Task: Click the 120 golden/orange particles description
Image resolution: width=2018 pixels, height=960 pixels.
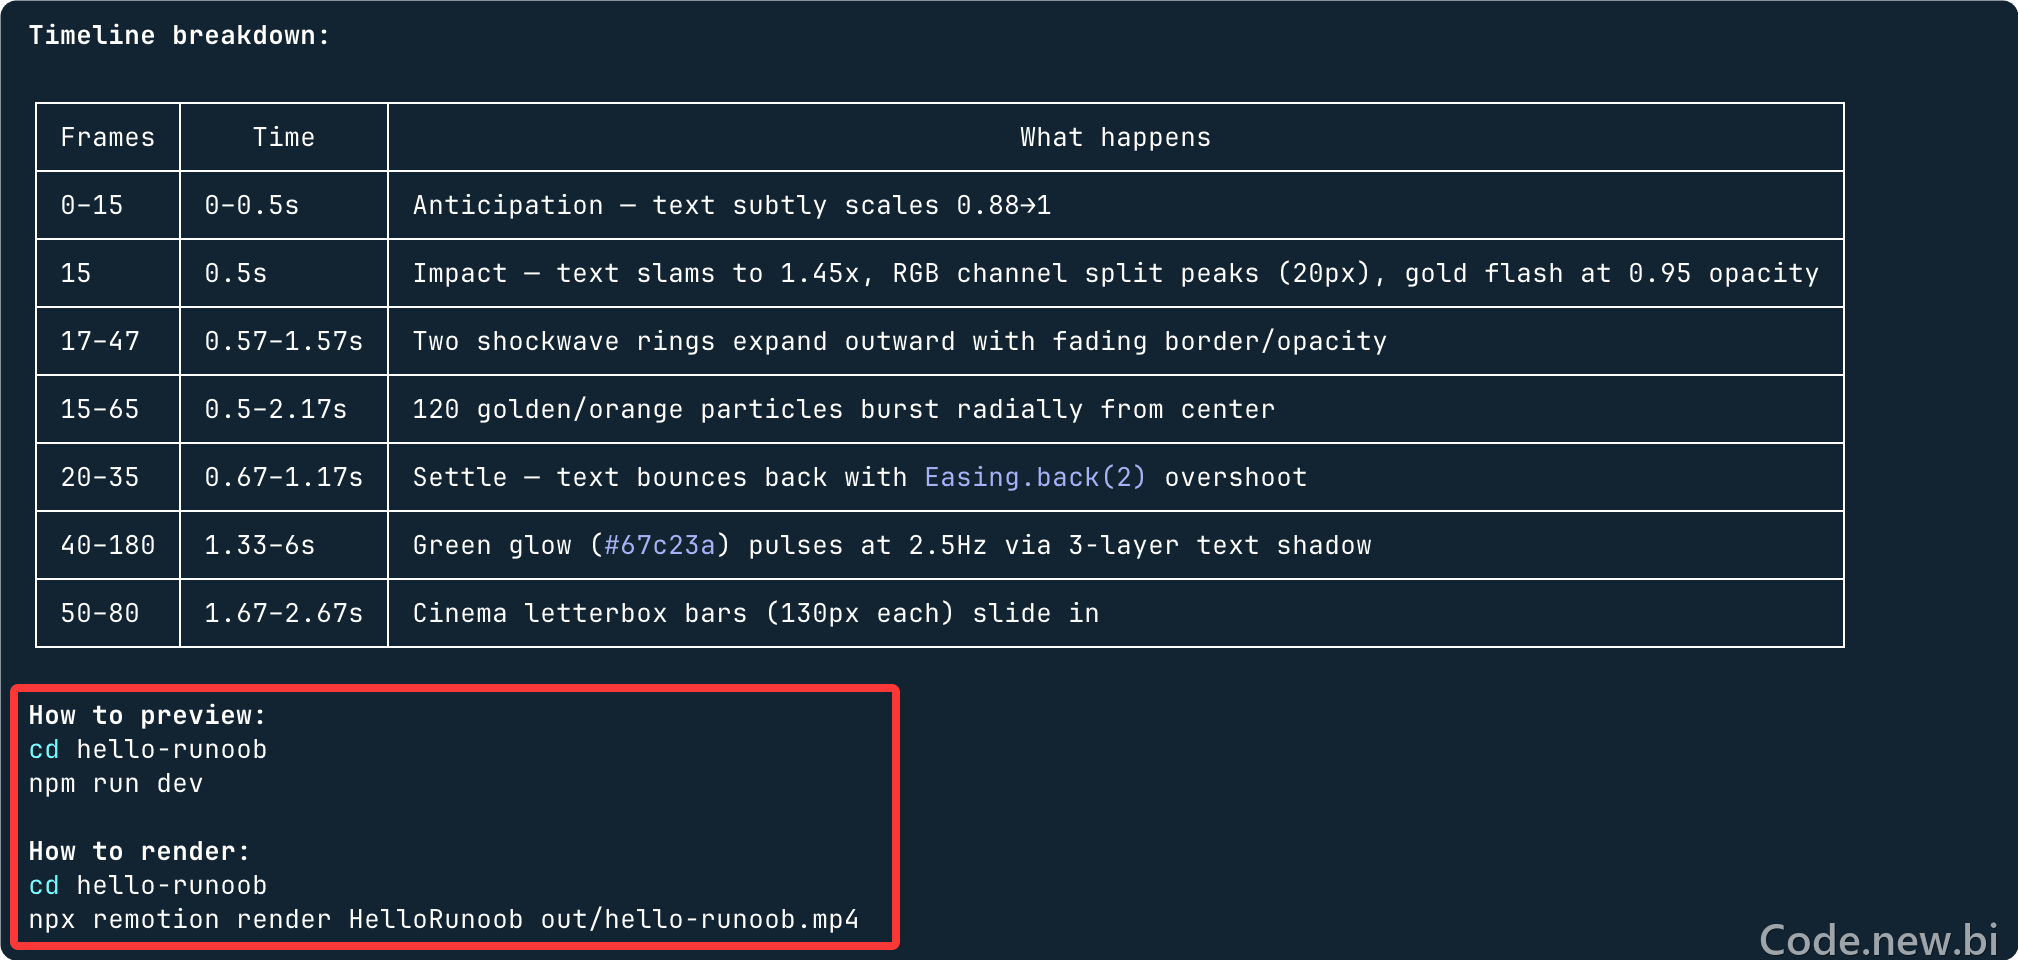Action: tap(844, 409)
